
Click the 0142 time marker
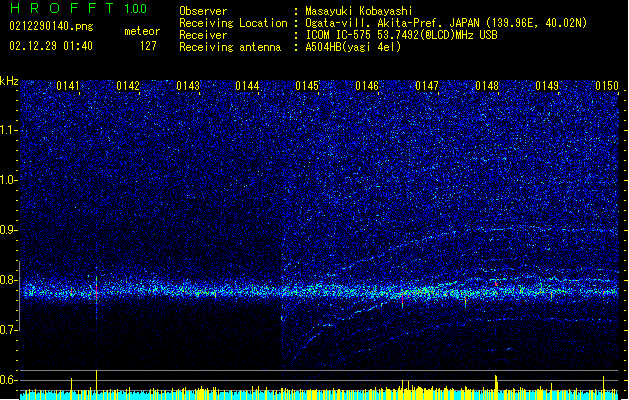coord(128,86)
